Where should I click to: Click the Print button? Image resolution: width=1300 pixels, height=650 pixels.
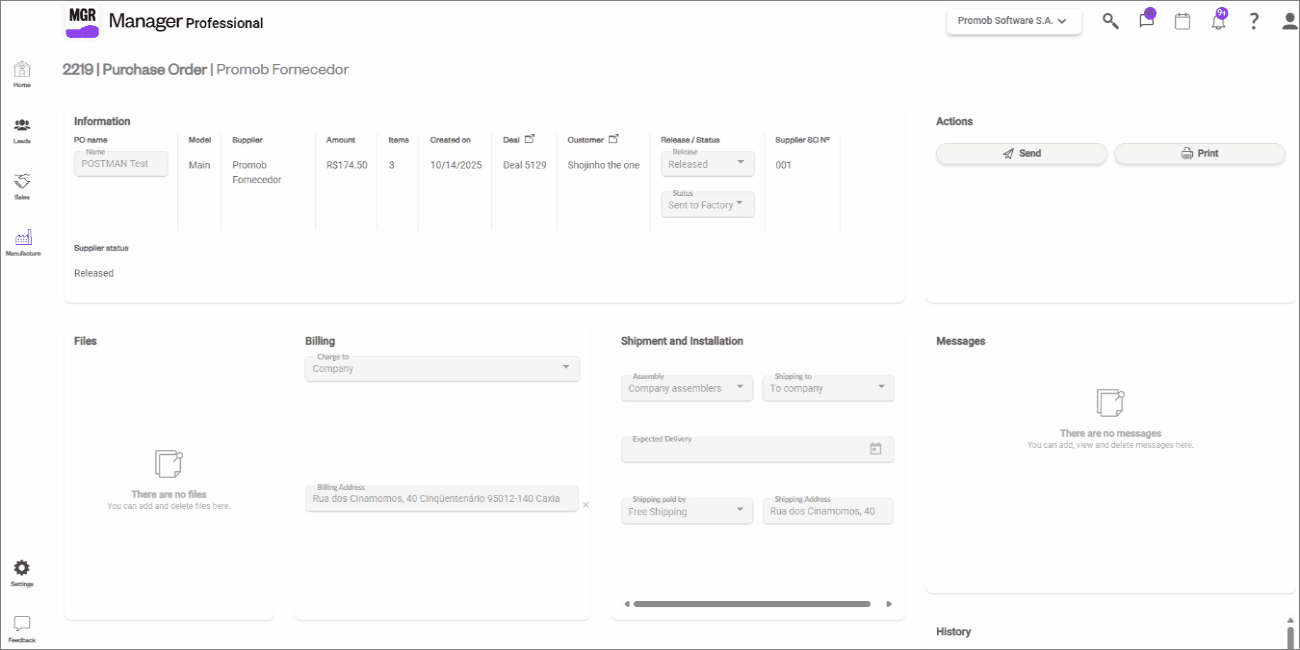[x=1199, y=154]
